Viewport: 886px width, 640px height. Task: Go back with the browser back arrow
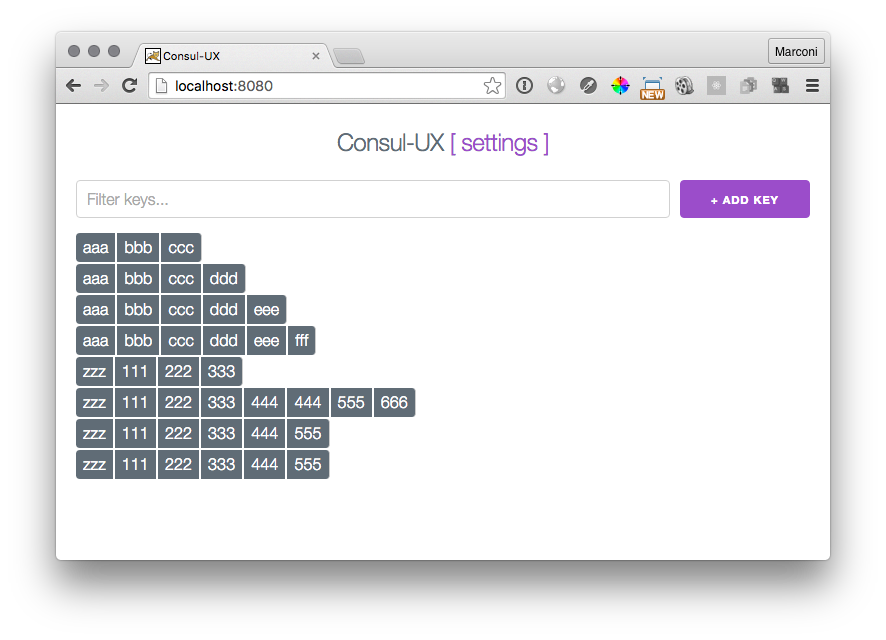(x=73, y=86)
